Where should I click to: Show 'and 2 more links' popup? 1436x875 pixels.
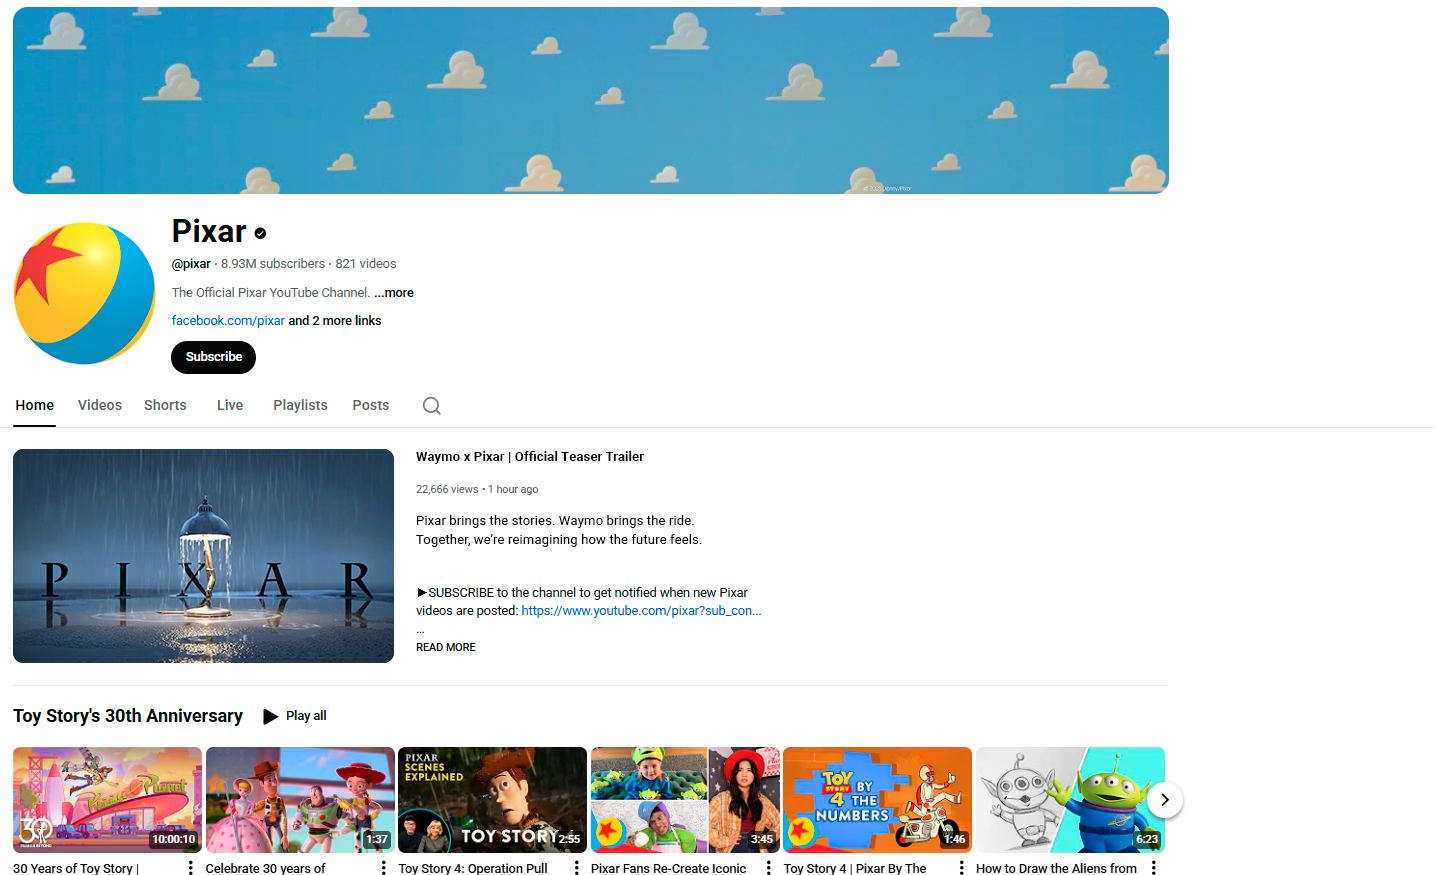(335, 321)
